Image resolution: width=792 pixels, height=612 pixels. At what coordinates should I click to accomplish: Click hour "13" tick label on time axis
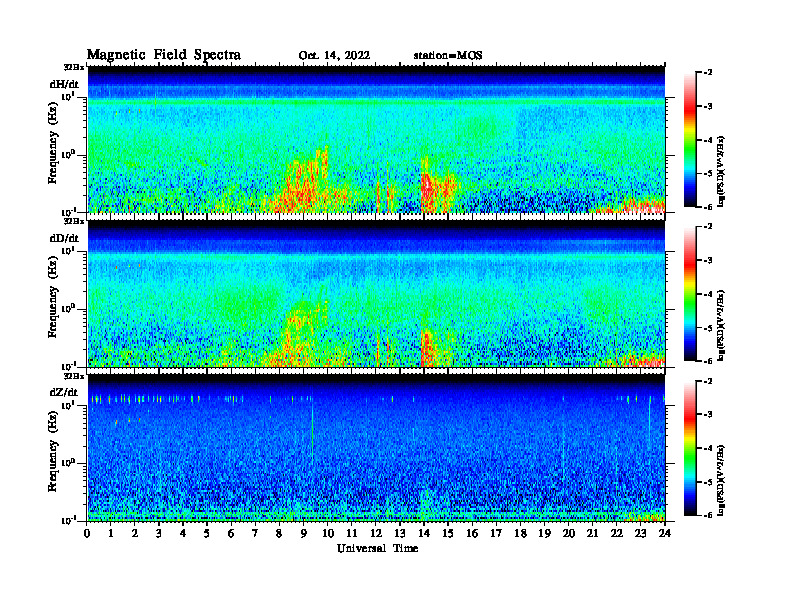[400, 533]
